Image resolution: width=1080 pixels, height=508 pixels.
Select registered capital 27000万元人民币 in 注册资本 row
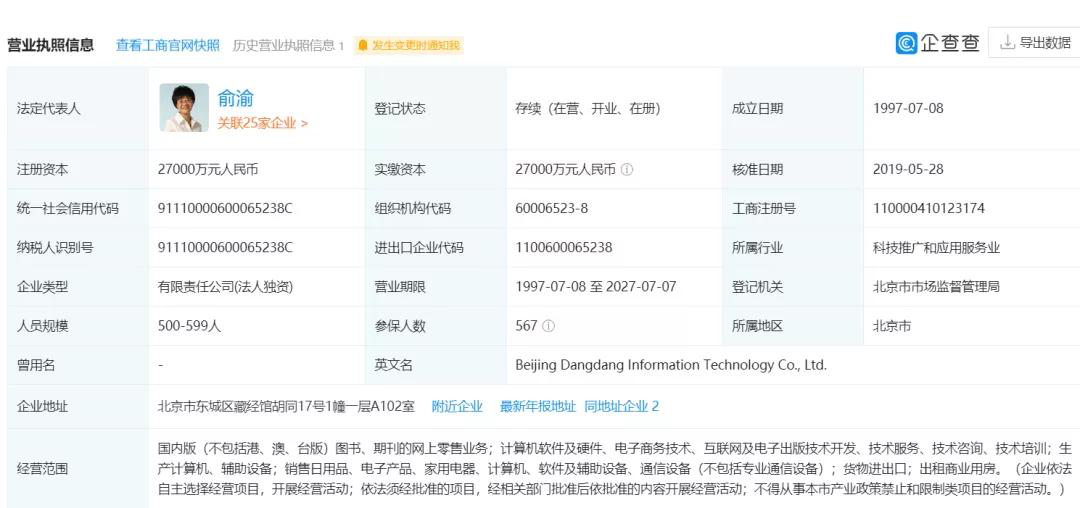coord(208,169)
